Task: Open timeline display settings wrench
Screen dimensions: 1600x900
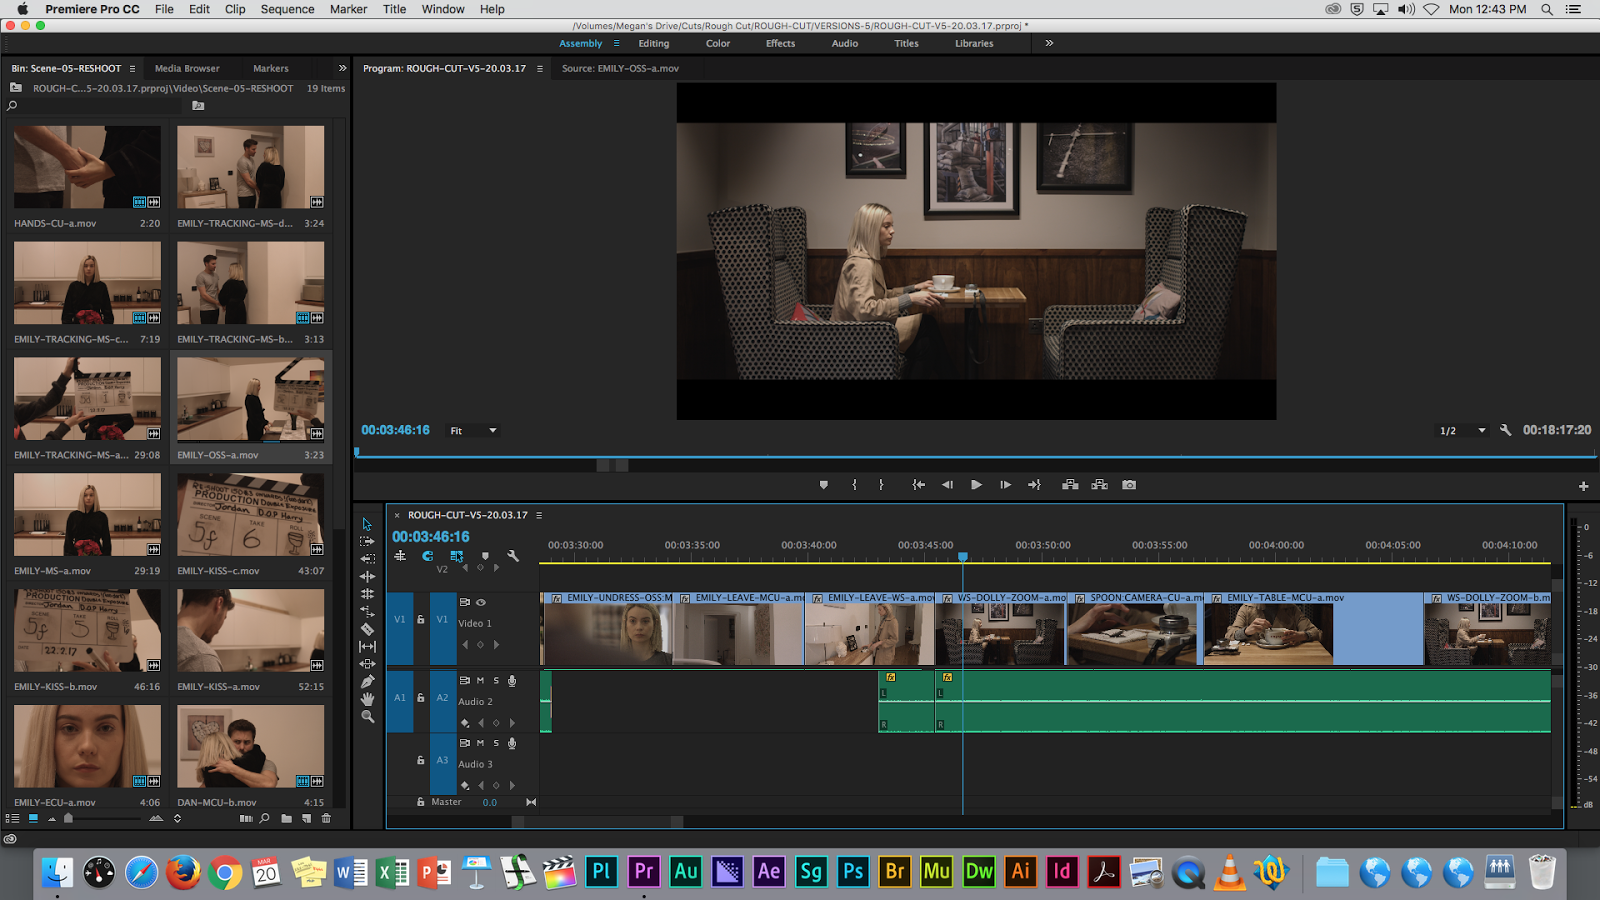Action: click(x=513, y=556)
